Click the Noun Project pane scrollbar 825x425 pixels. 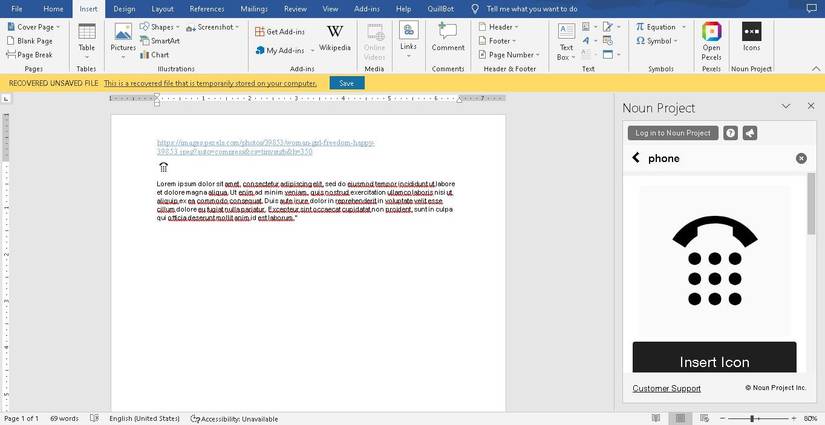811,204
